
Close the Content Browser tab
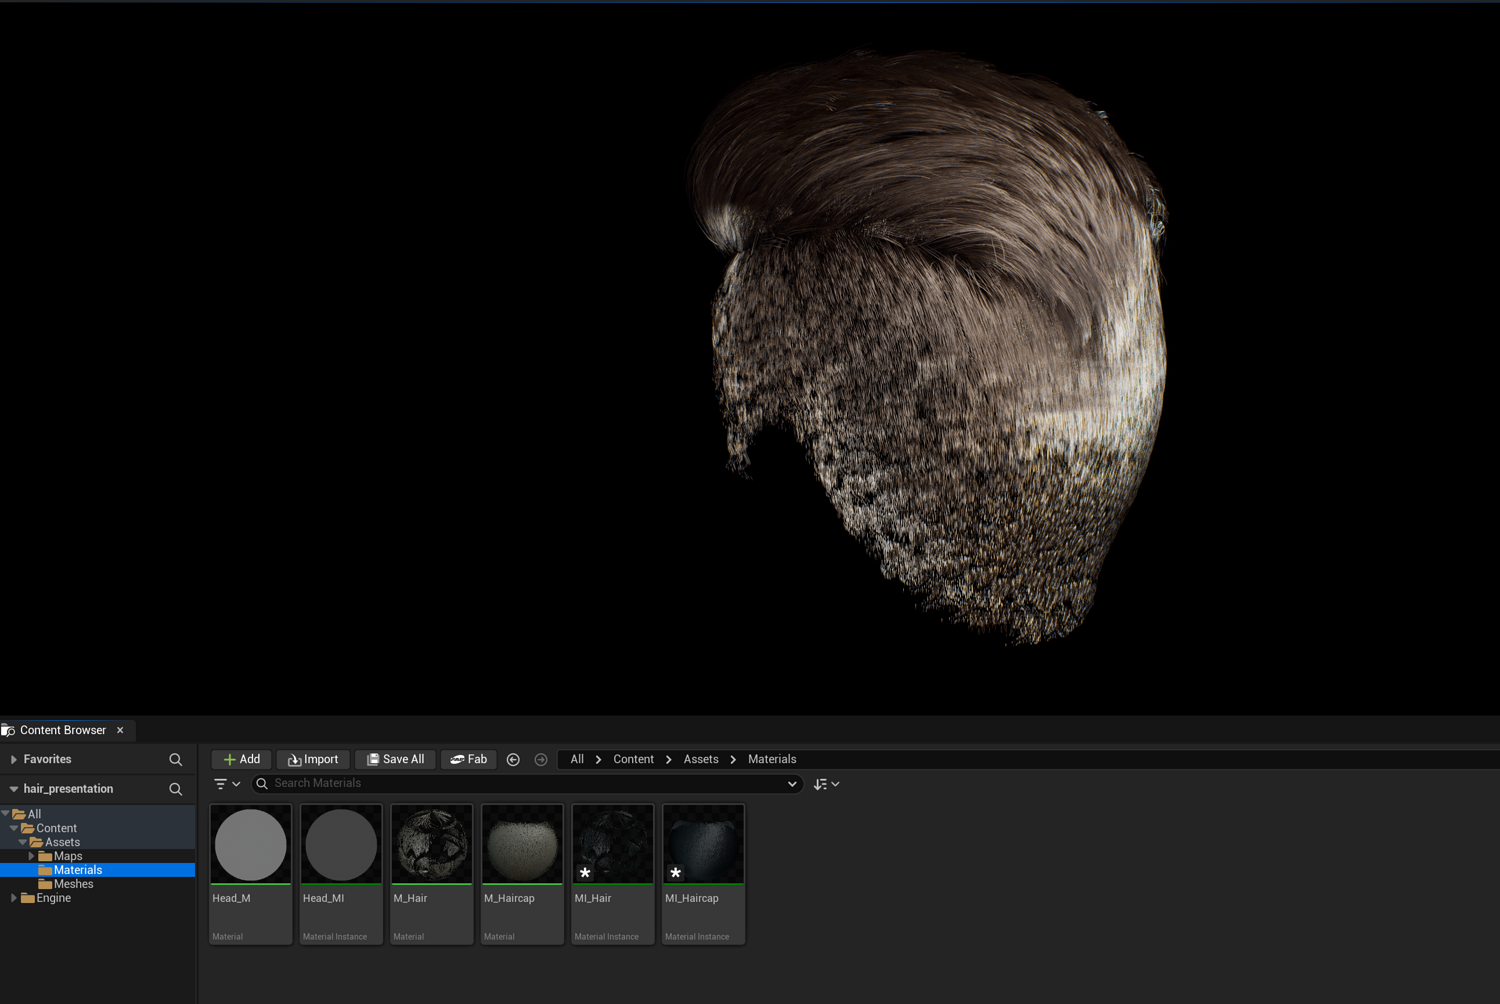click(120, 731)
